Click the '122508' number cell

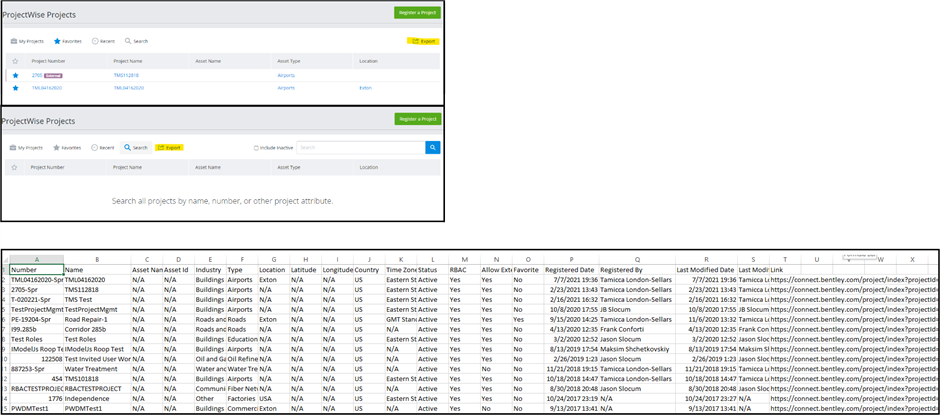(37, 359)
